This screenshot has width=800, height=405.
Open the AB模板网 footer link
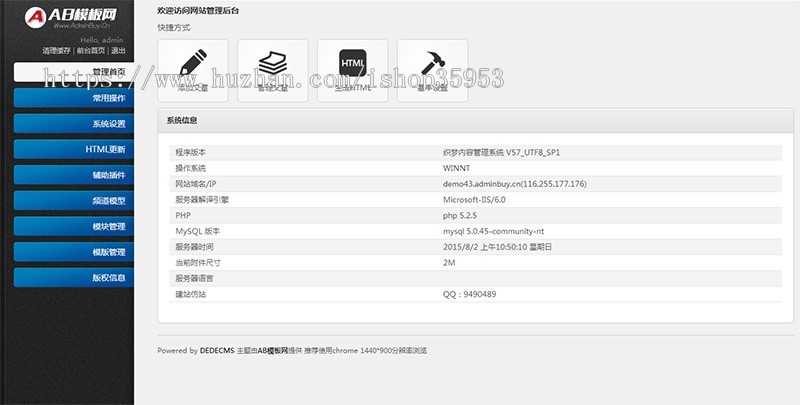(272, 350)
